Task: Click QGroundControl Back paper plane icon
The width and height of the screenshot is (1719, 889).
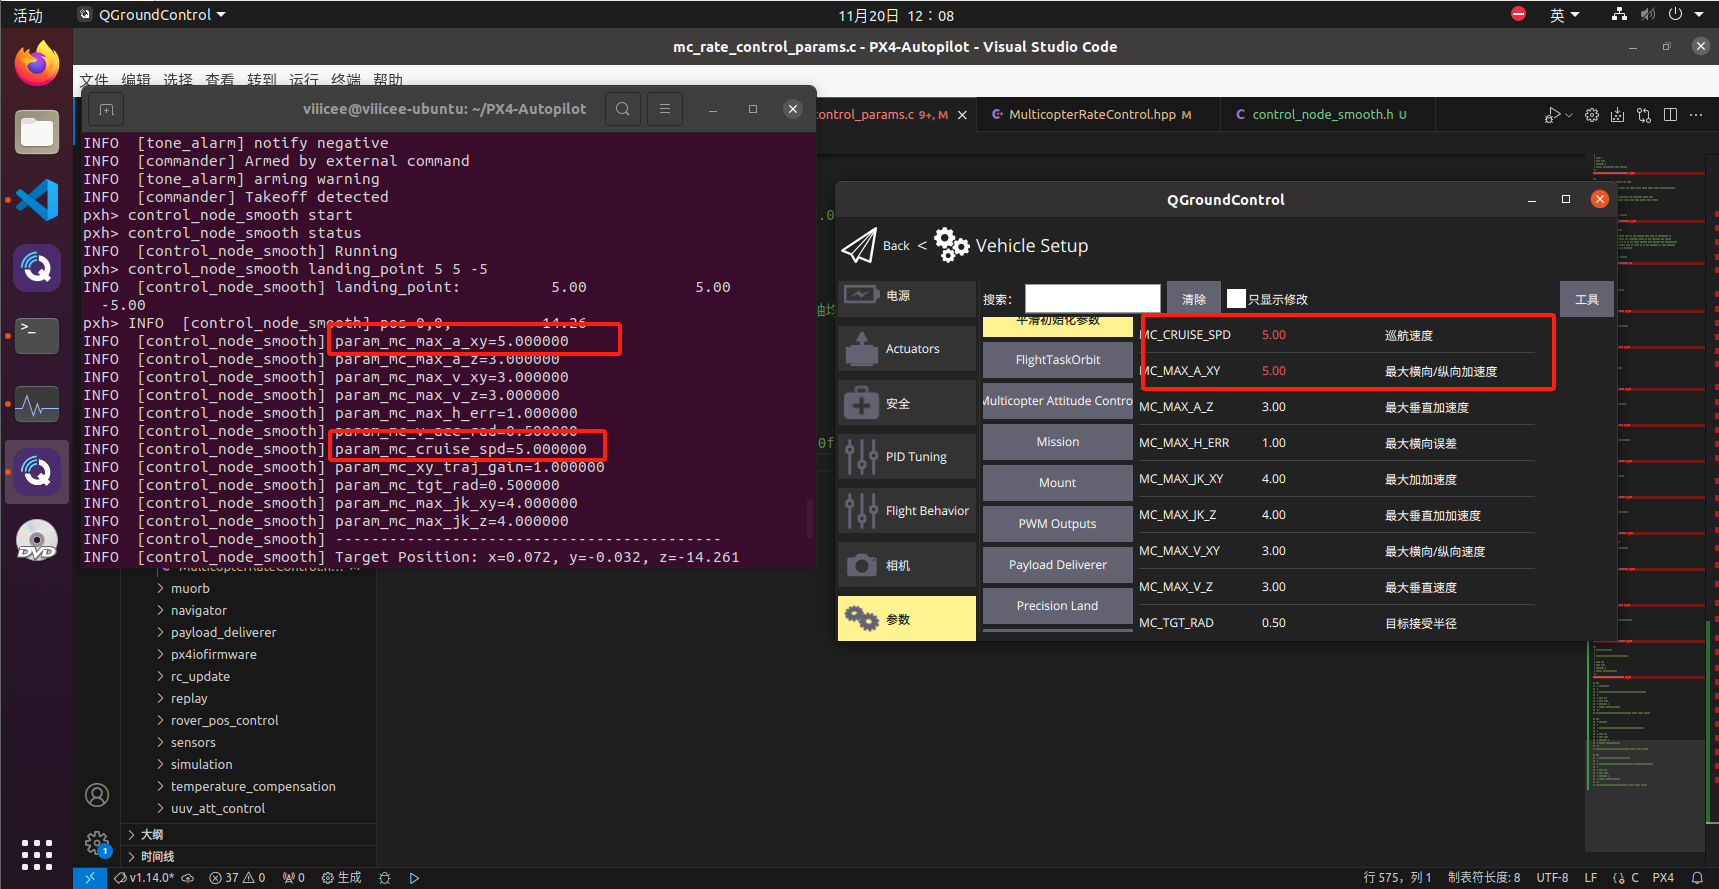Action: [859, 245]
